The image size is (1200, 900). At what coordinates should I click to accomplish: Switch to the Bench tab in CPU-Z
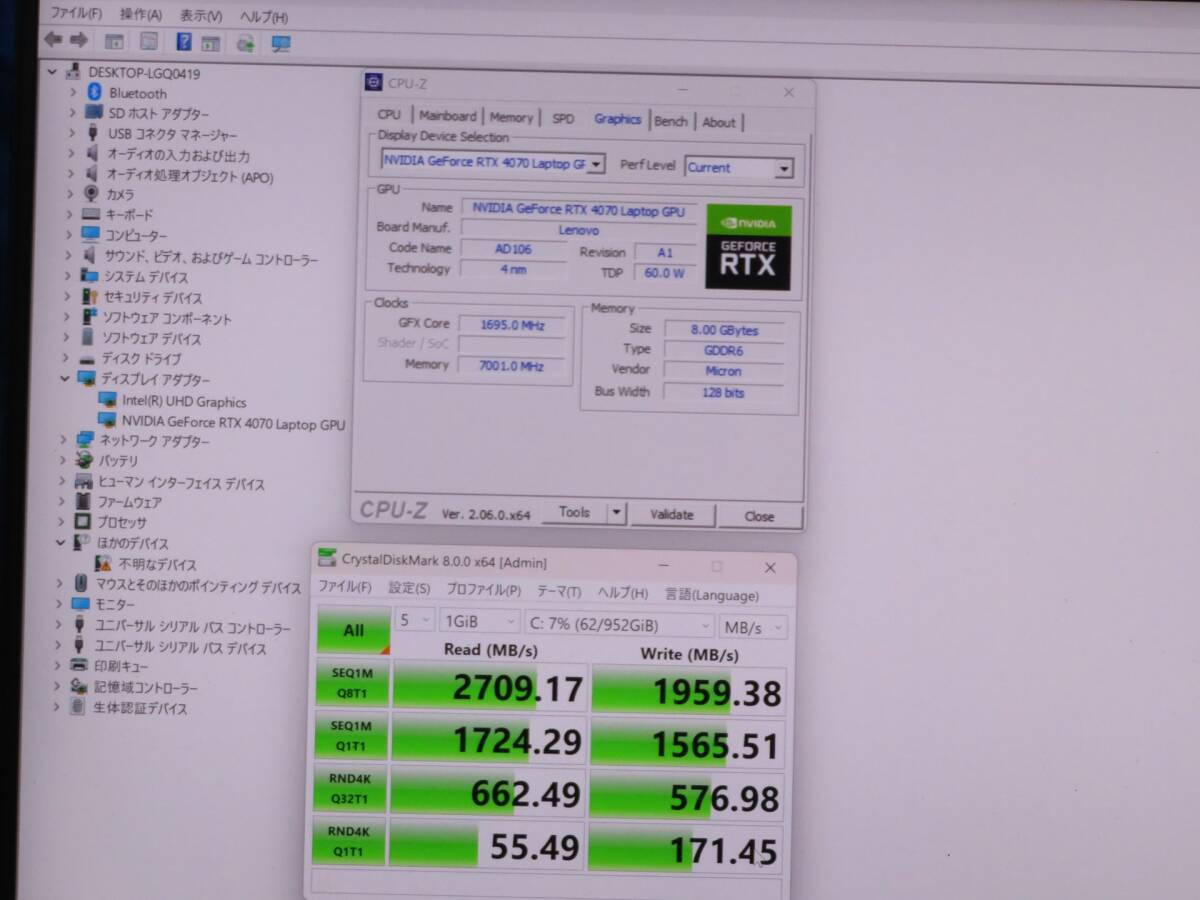[x=671, y=121]
